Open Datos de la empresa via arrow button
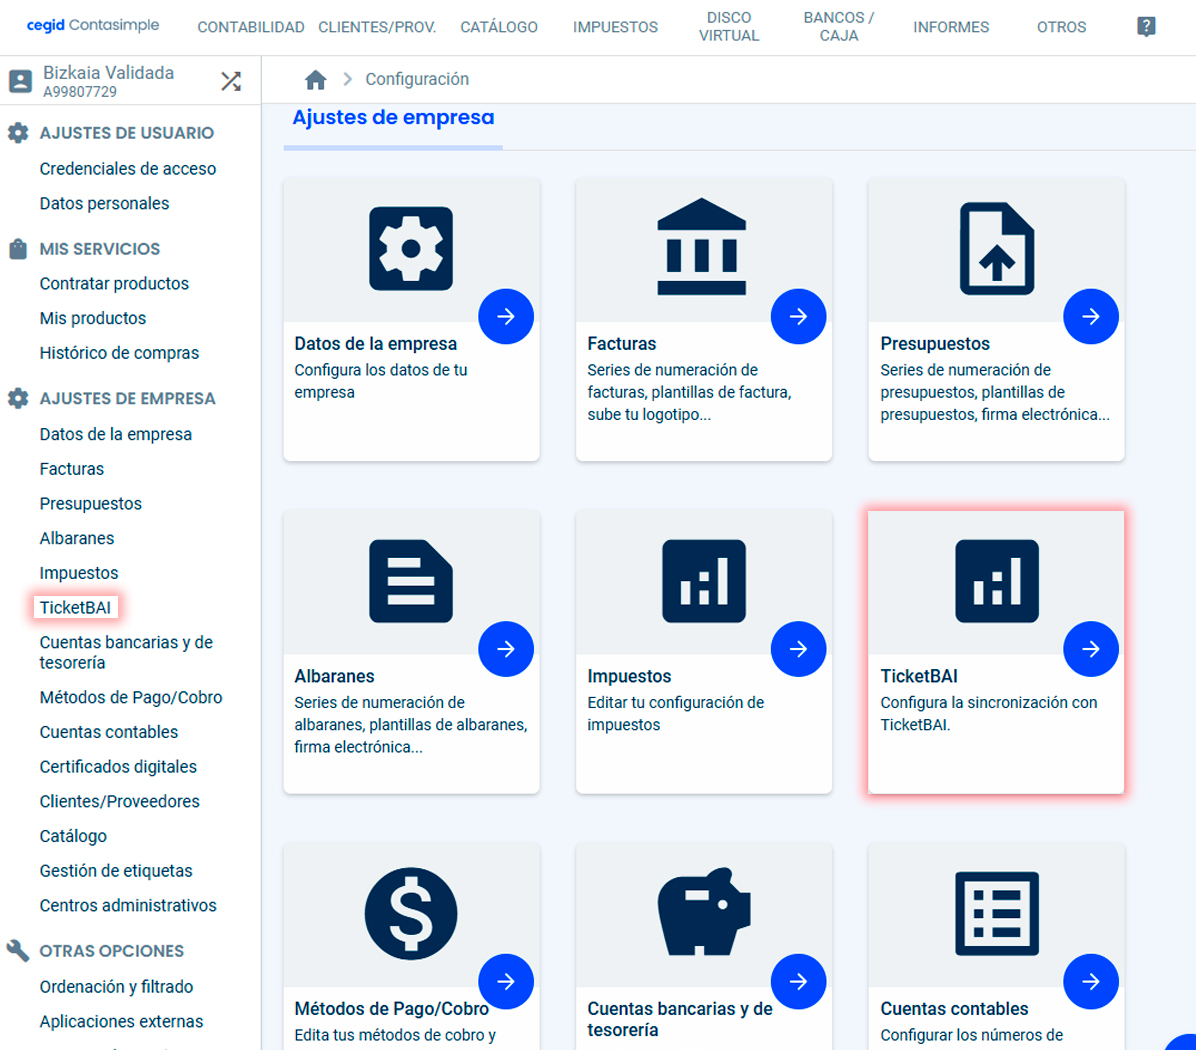The height and width of the screenshot is (1050, 1196). pyautogui.click(x=506, y=316)
